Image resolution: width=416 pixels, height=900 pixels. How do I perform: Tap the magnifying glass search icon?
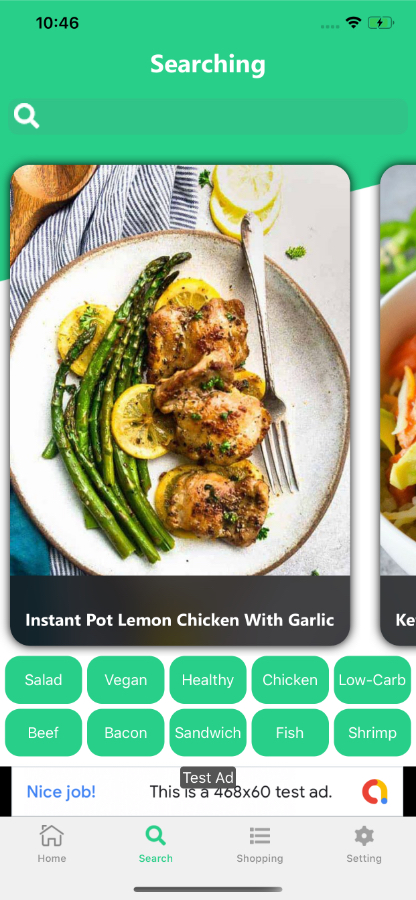(x=26, y=116)
